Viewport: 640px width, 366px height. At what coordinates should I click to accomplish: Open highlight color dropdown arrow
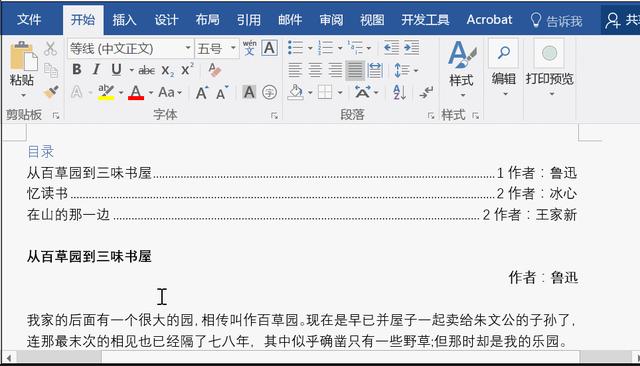[121, 93]
